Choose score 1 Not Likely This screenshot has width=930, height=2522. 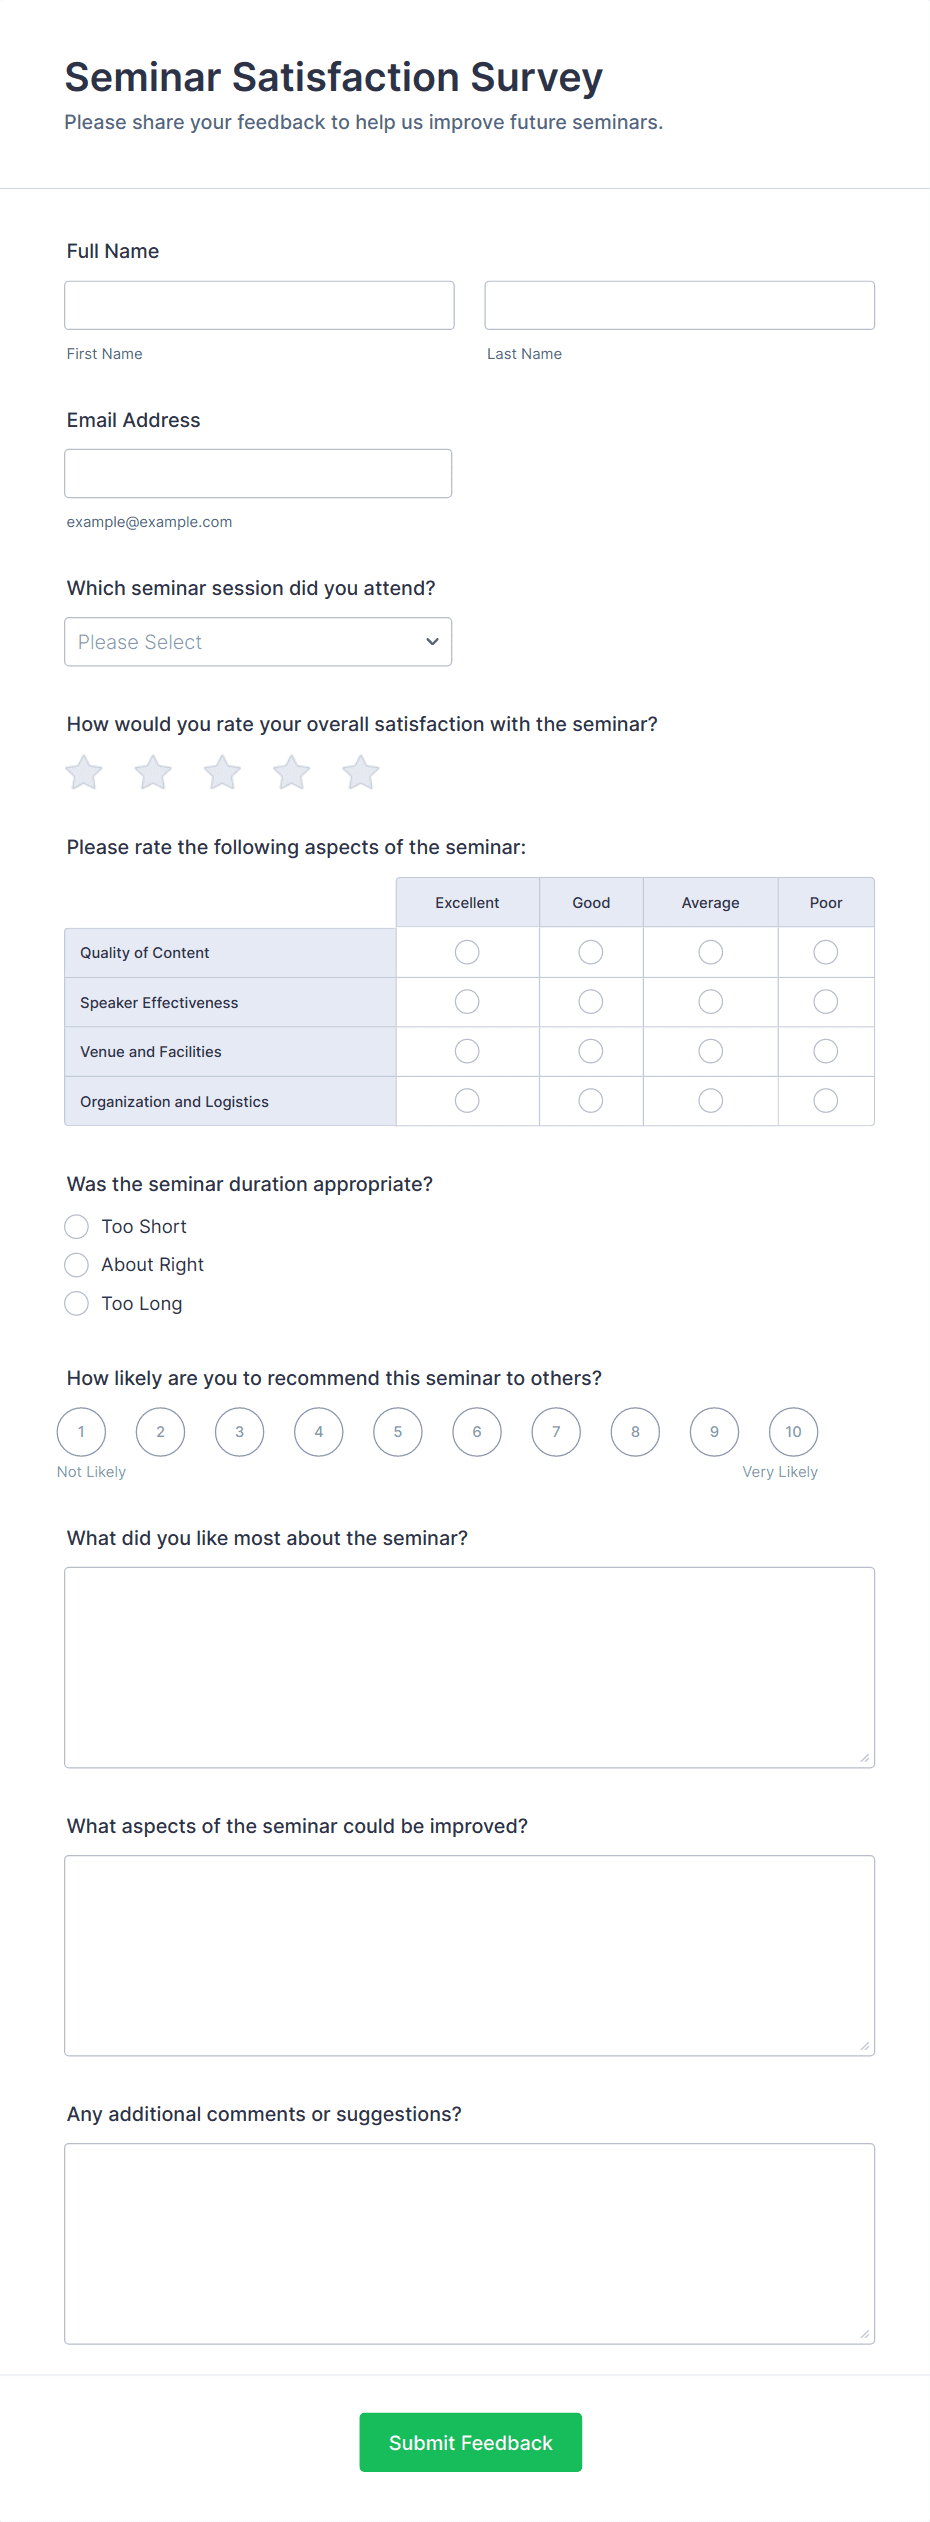[x=81, y=1432]
